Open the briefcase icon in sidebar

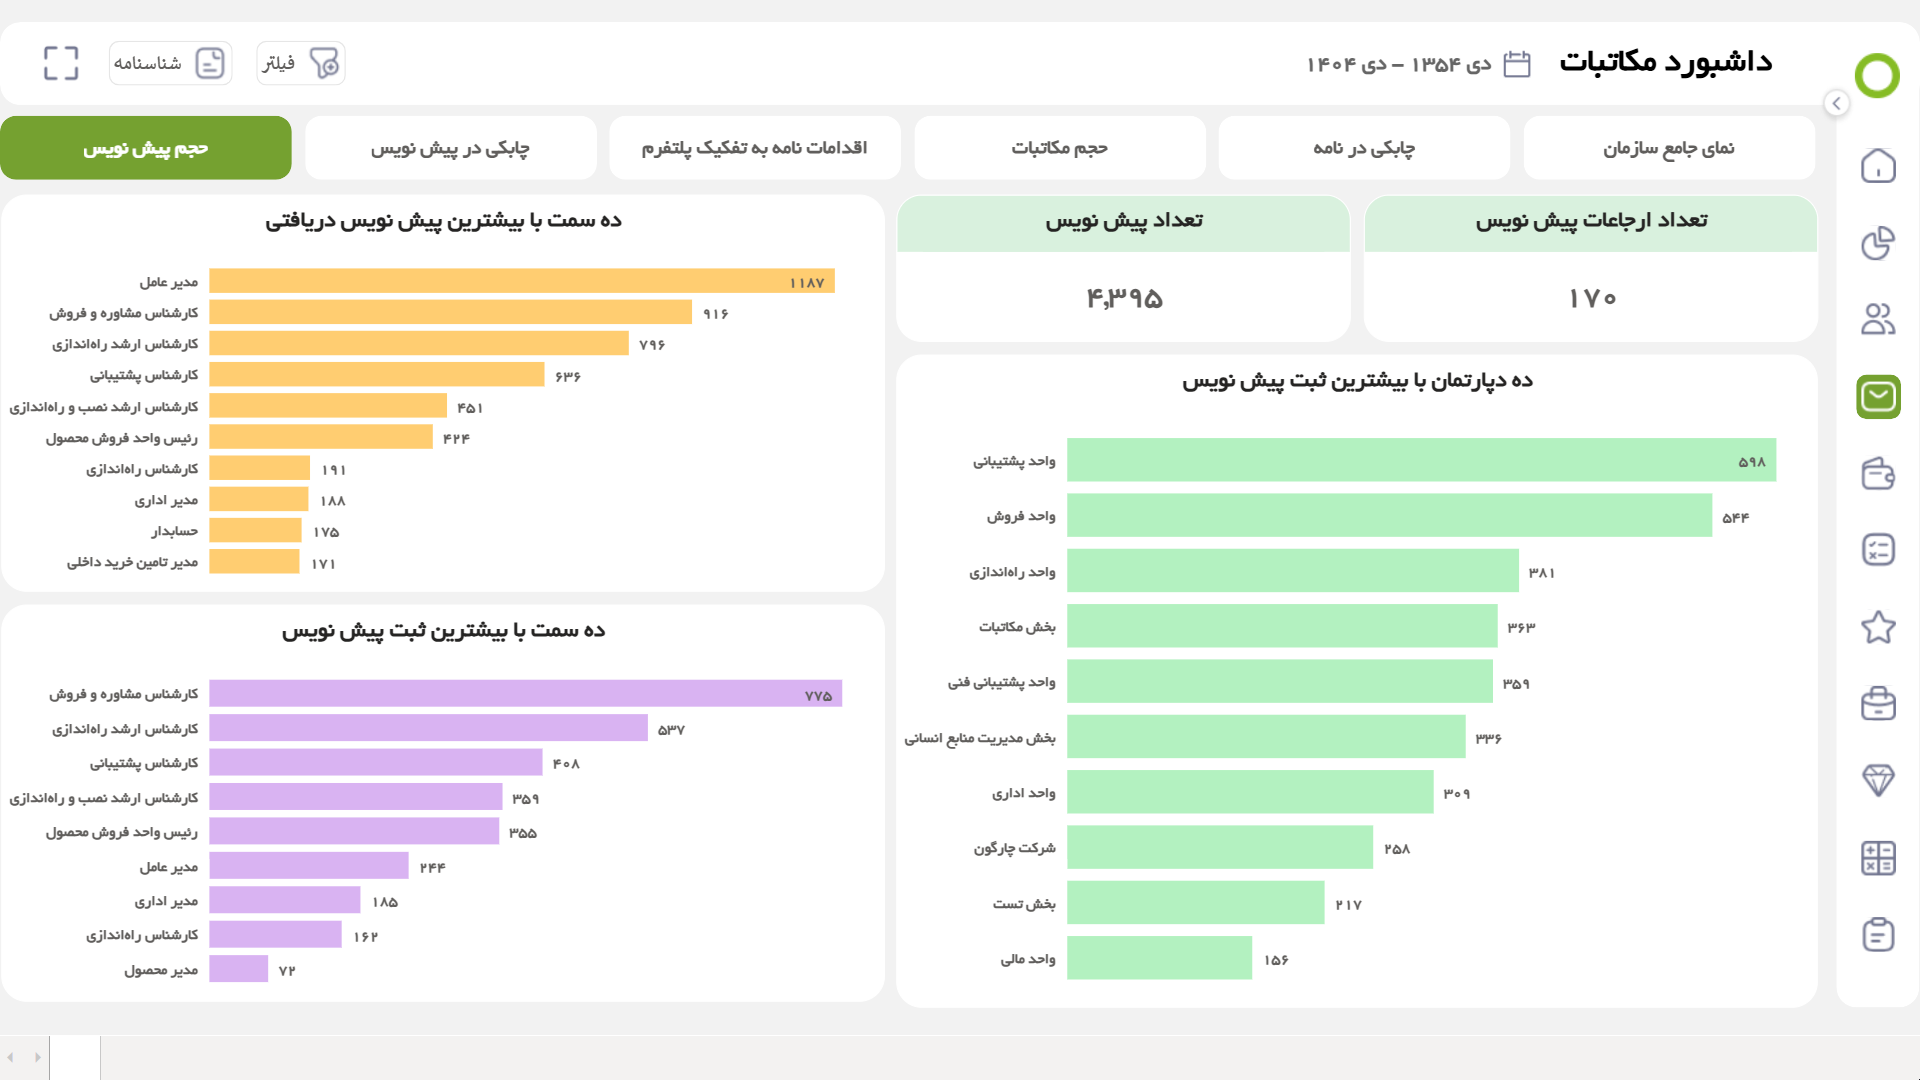[x=1878, y=704]
